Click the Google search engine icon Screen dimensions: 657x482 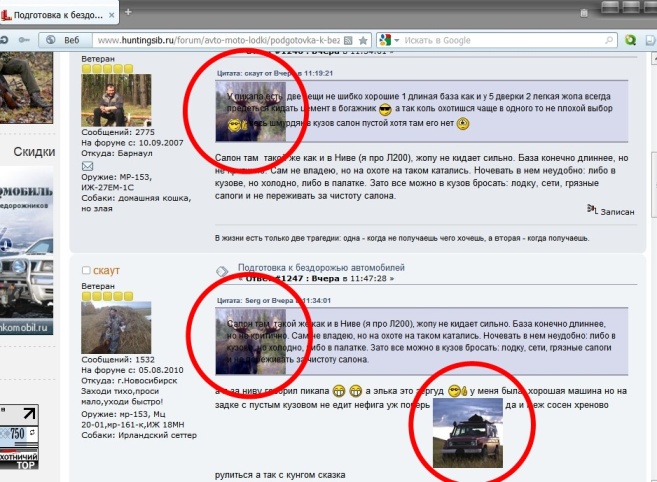click(x=383, y=40)
